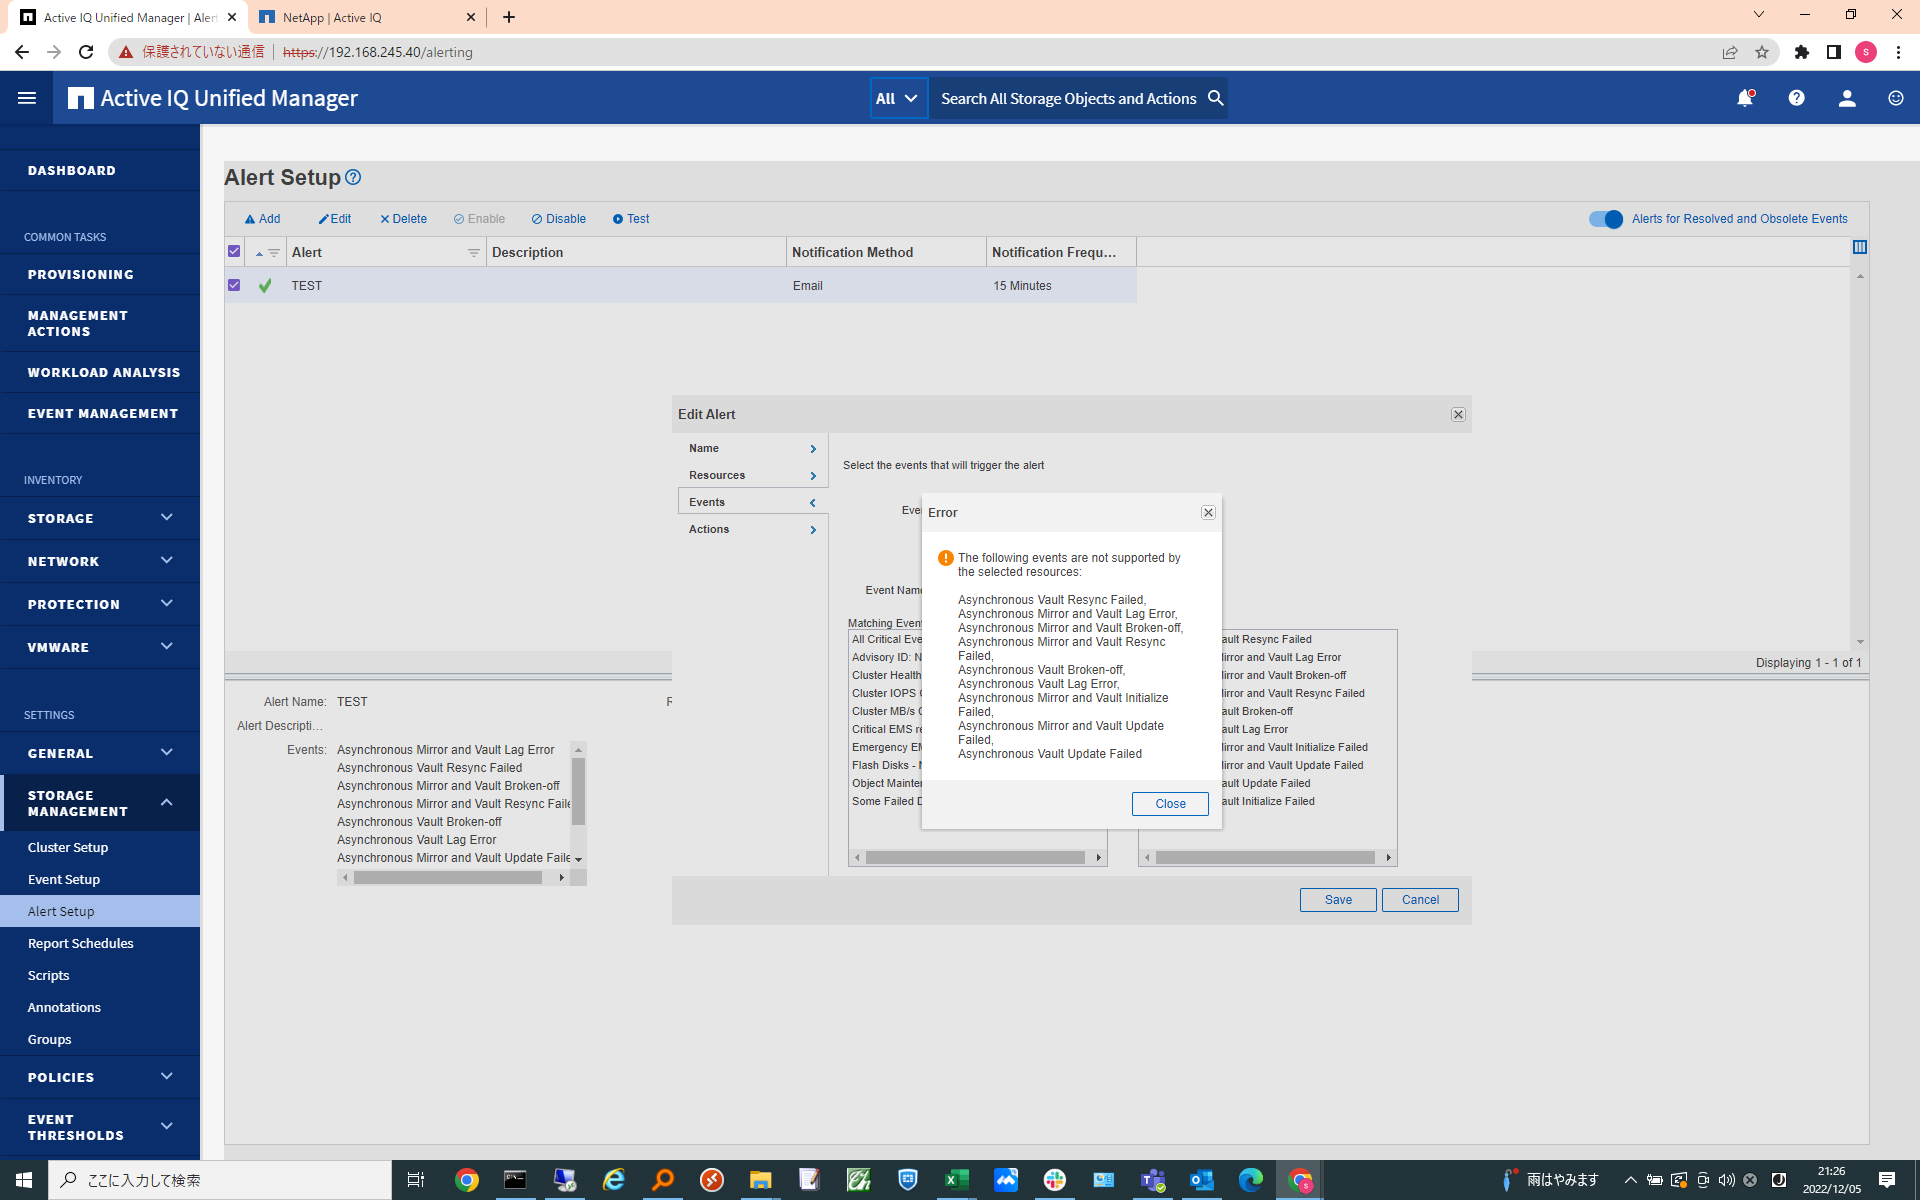Screen dimensions: 1920x1200
Task: Toggle the select-all alerts header checkbox
Action: (234, 252)
